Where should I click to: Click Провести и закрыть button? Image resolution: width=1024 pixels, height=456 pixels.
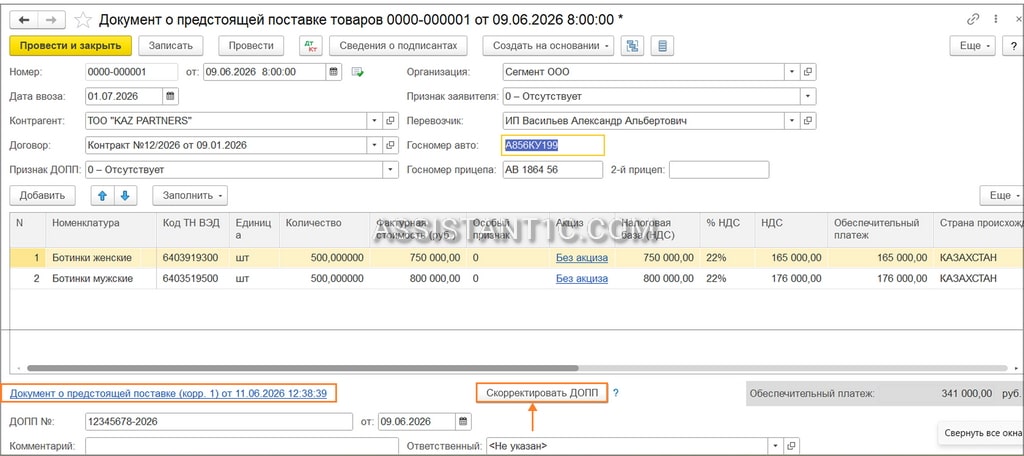click(x=71, y=46)
